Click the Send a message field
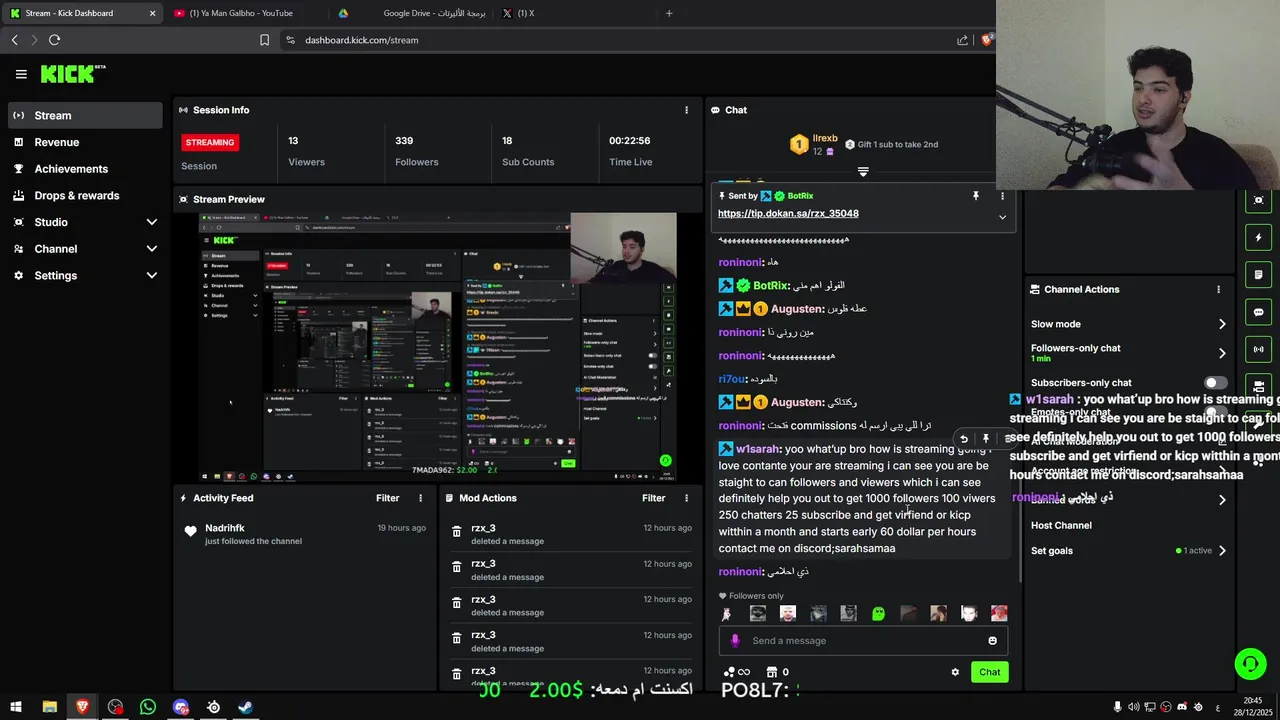 [x=863, y=641]
